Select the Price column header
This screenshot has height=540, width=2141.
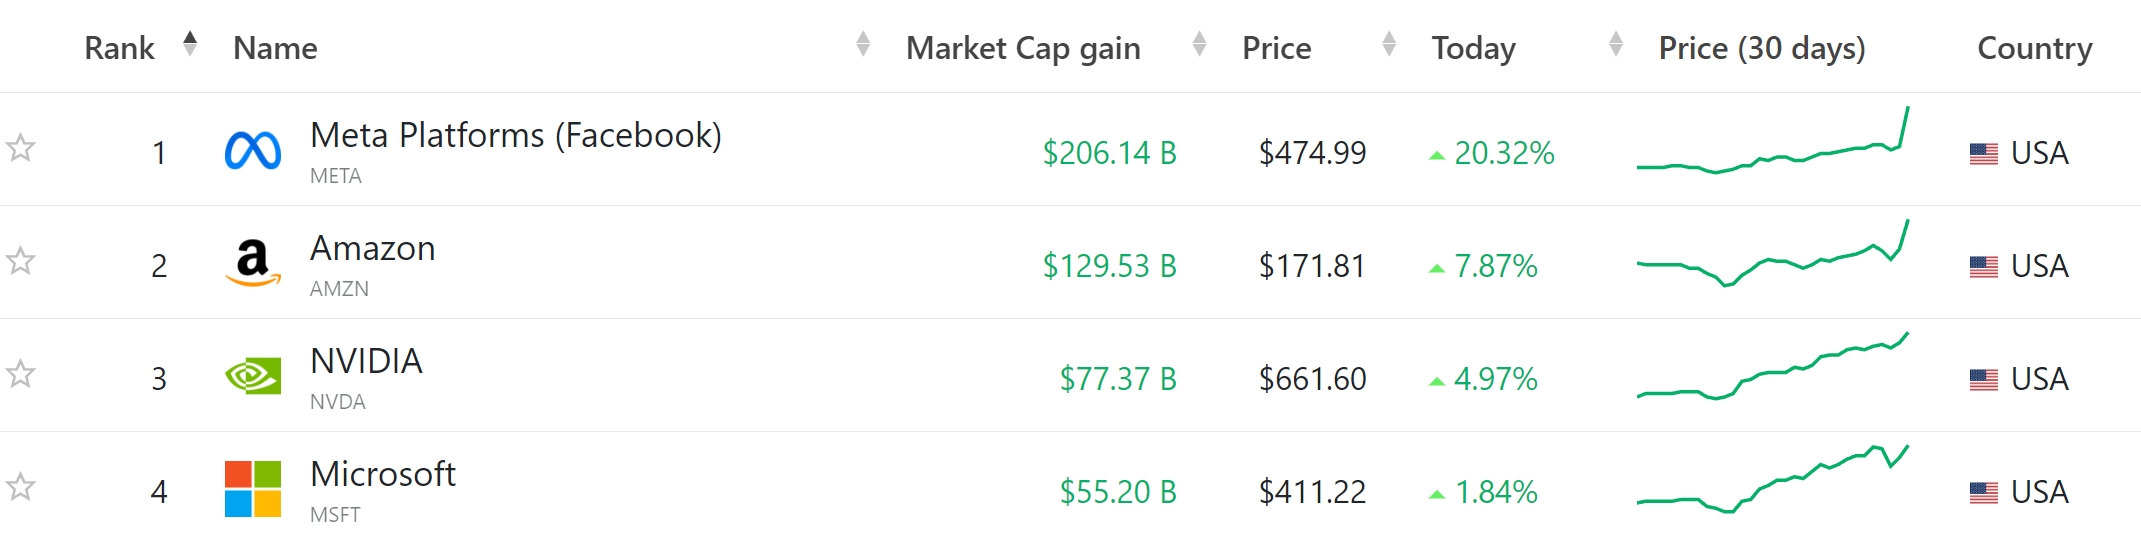[x=1276, y=48]
